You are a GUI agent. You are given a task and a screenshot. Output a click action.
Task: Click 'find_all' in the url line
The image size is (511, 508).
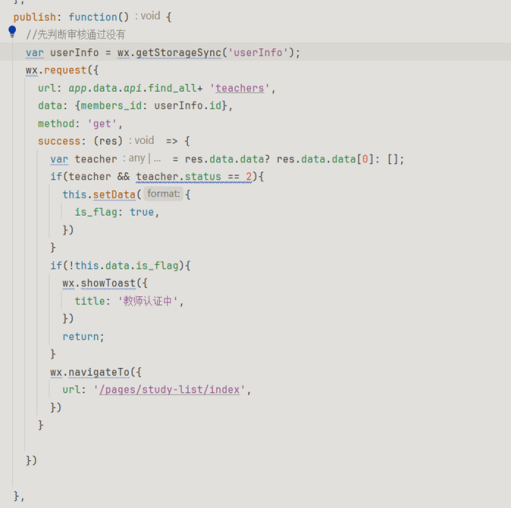[172, 88]
